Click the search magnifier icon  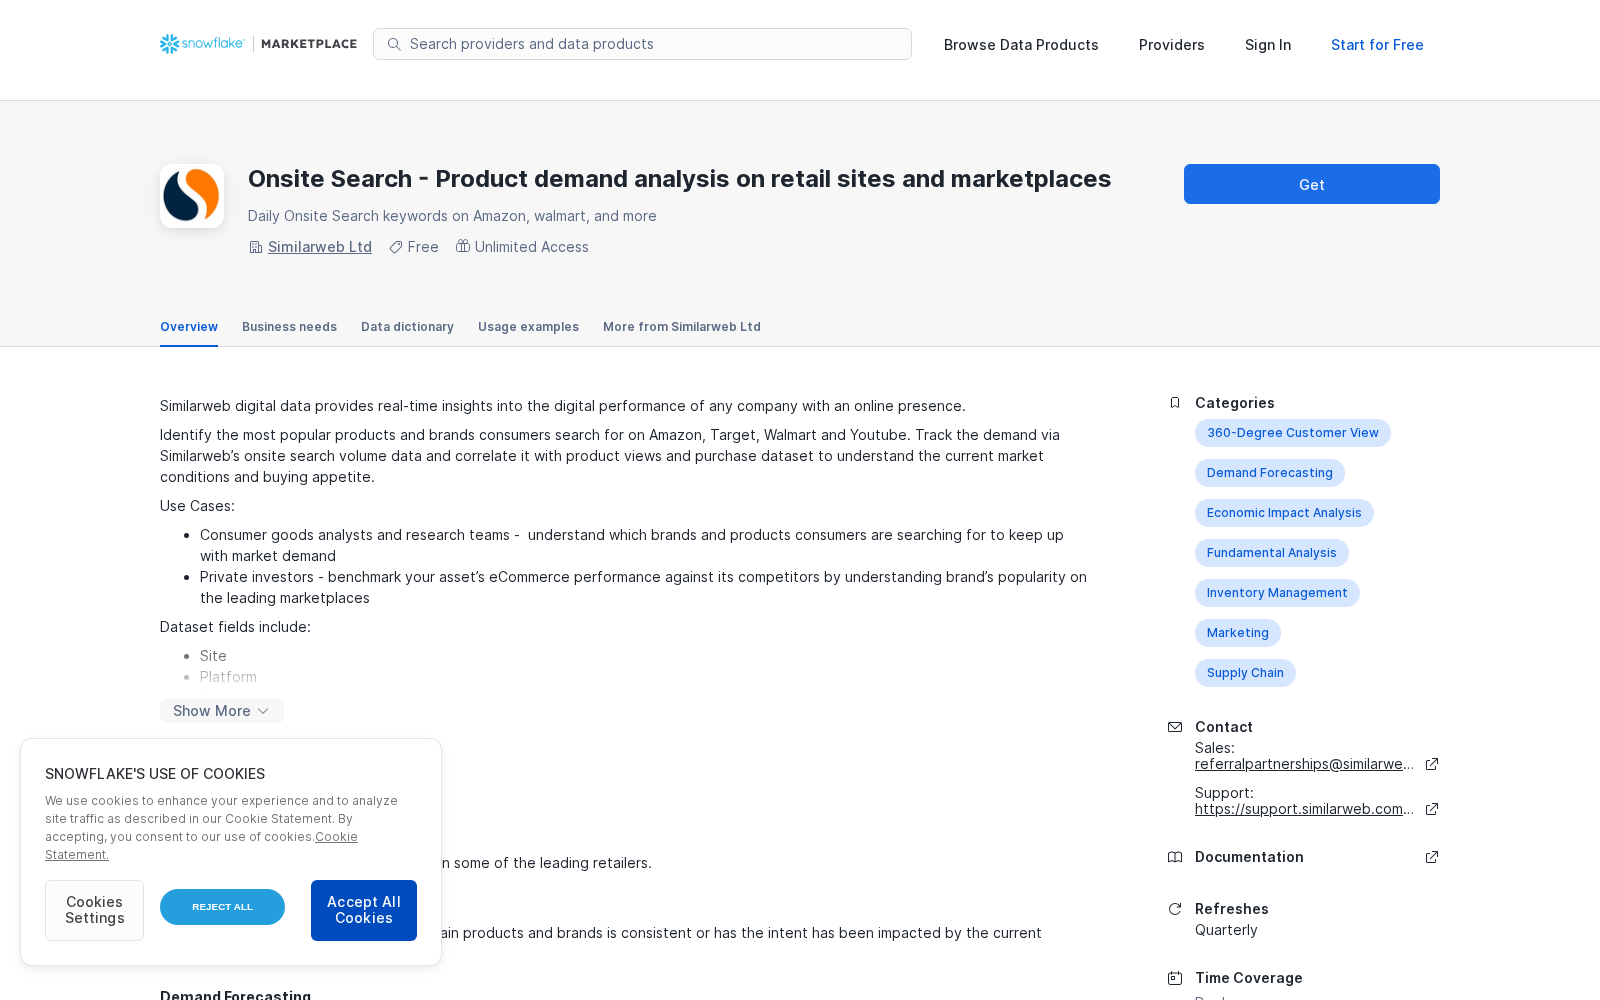(394, 44)
